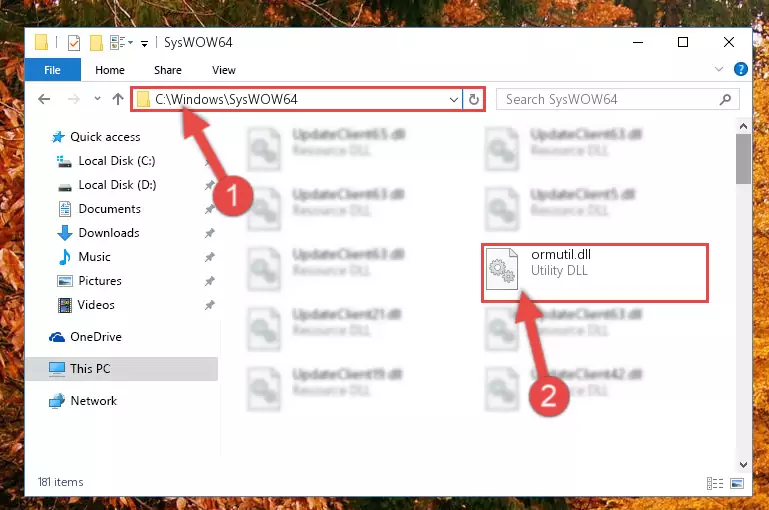The image size is (769, 510).
Task: Open recent locations dropdown arrow
Action: pos(97,99)
